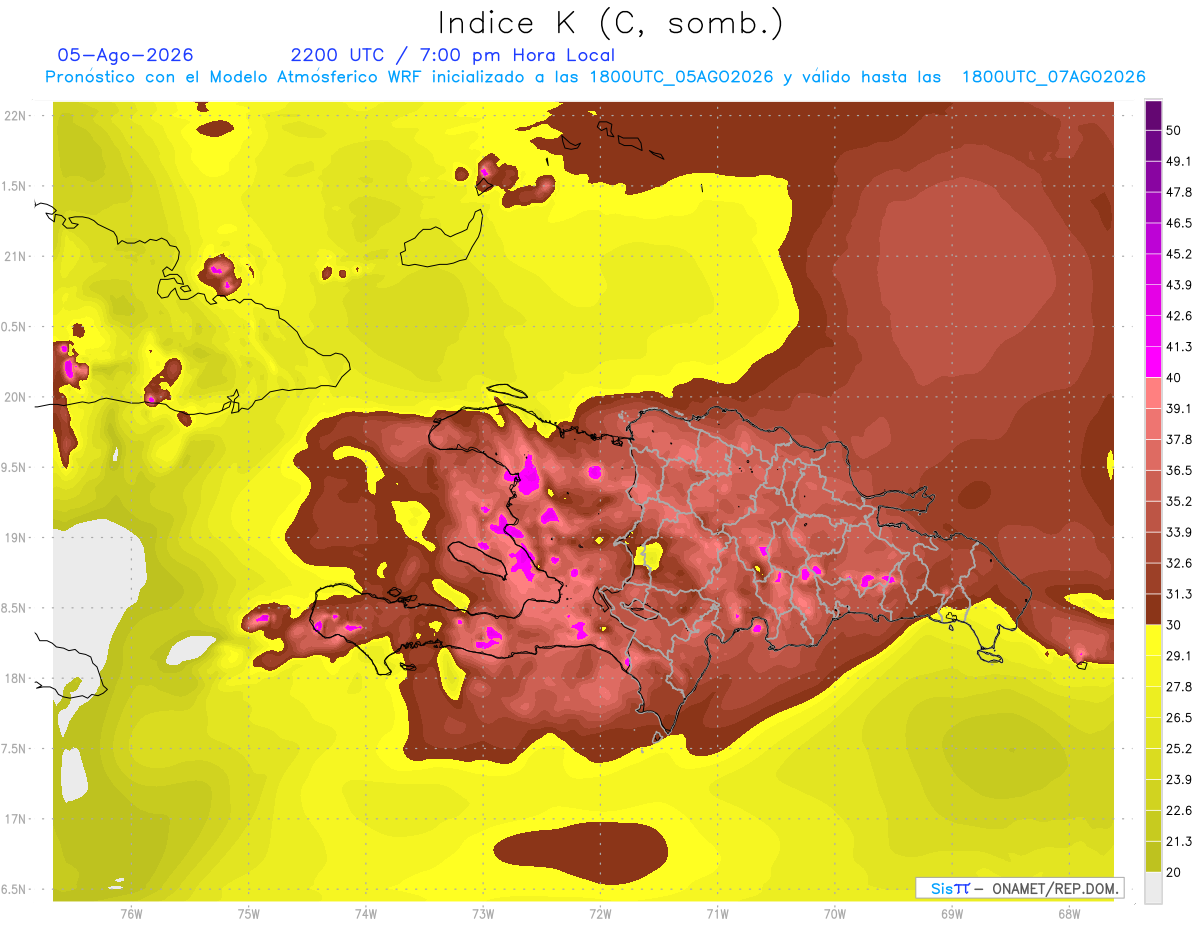Click the legend value "40"
This screenshot has height=927, width=1200.
[1174, 378]
